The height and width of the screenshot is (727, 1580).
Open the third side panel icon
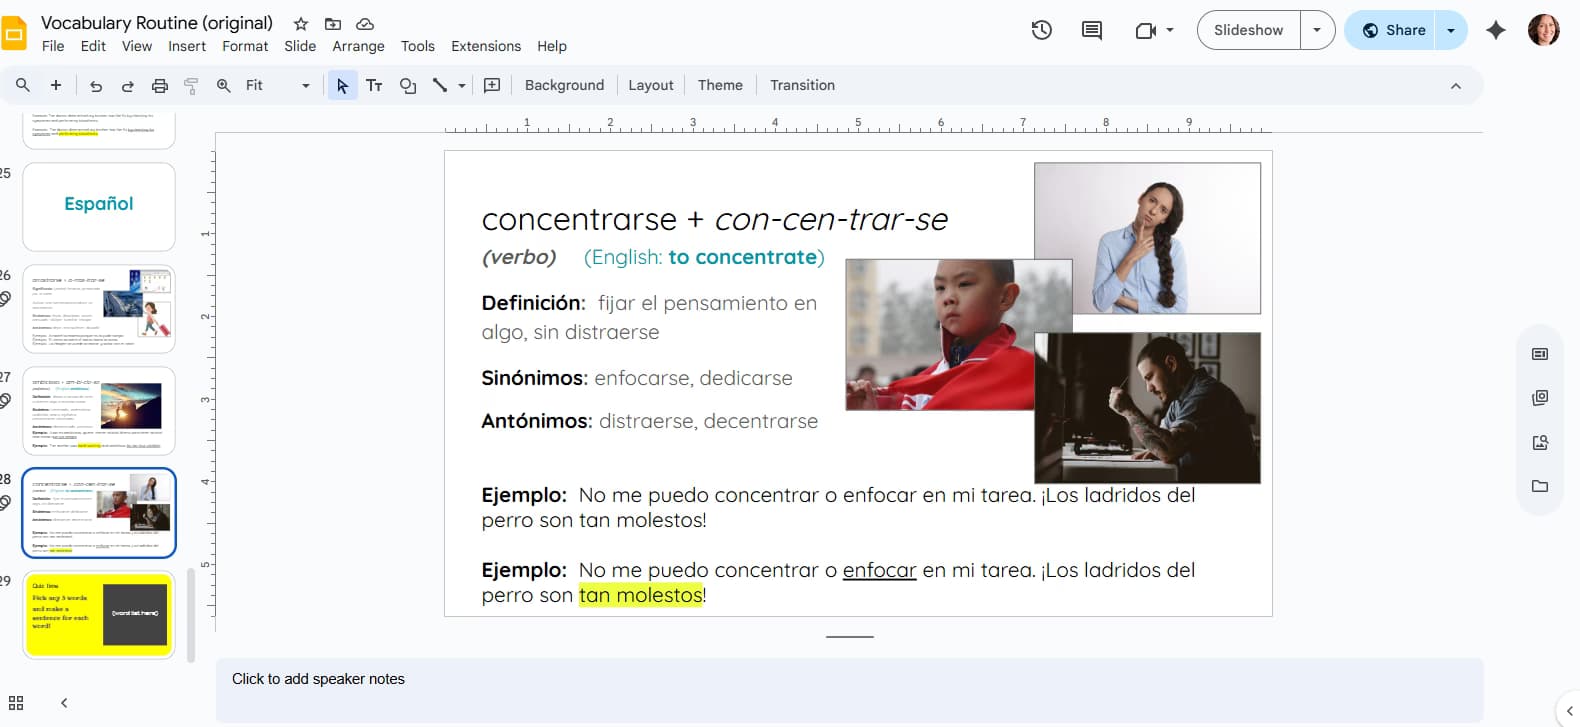pyautogui.click(x=1540, y=442)
